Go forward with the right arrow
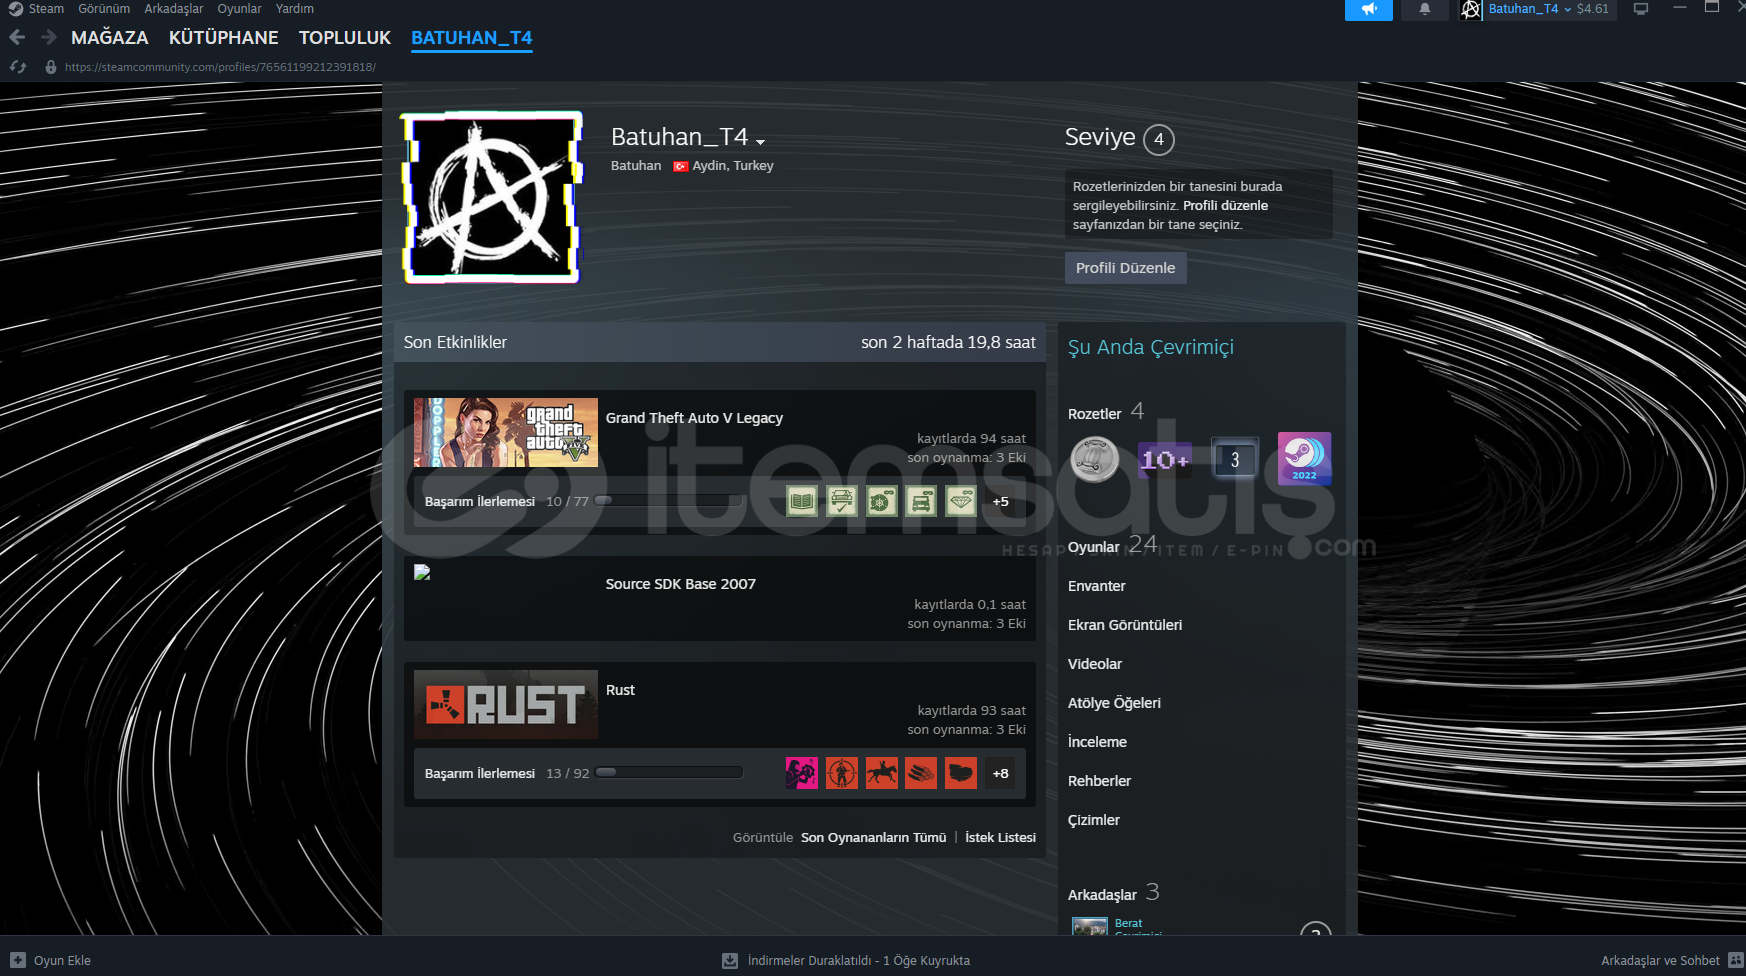 point(49,38)
